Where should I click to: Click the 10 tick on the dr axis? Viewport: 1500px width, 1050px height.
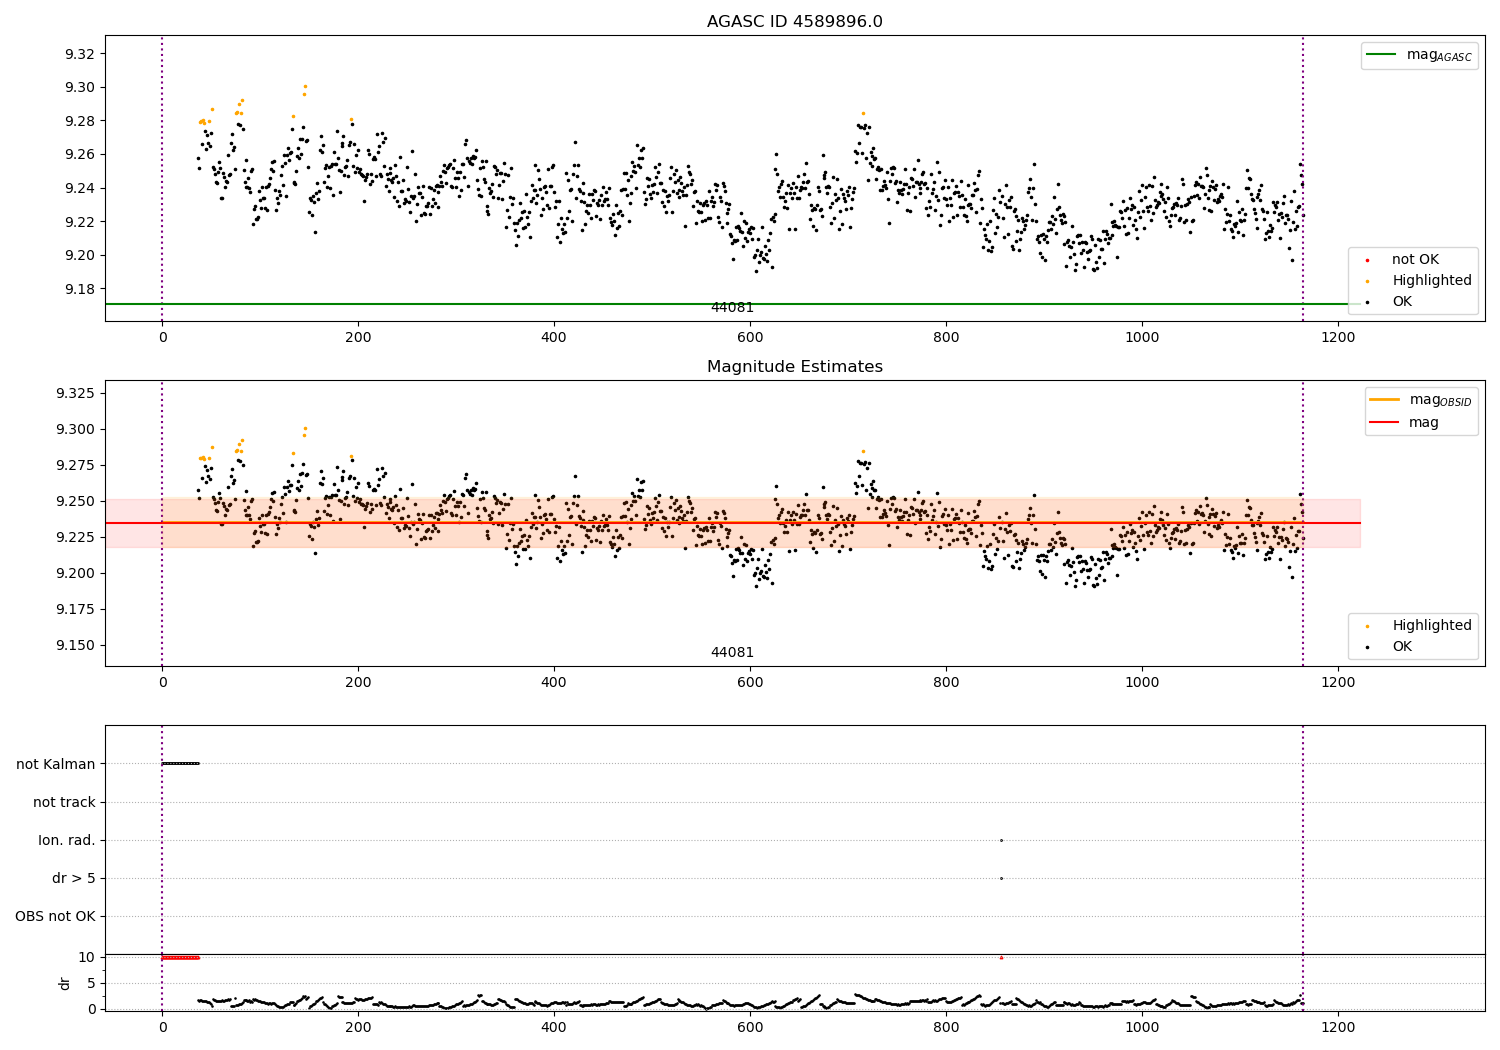[x=87, y=957]
